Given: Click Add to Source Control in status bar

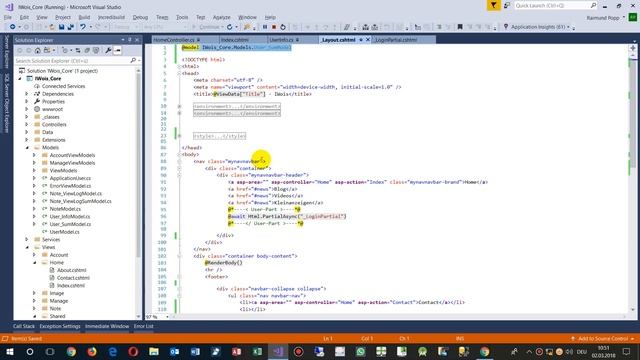Looking at the screenshot, I should pyautogui.click(x=602, y=338).
